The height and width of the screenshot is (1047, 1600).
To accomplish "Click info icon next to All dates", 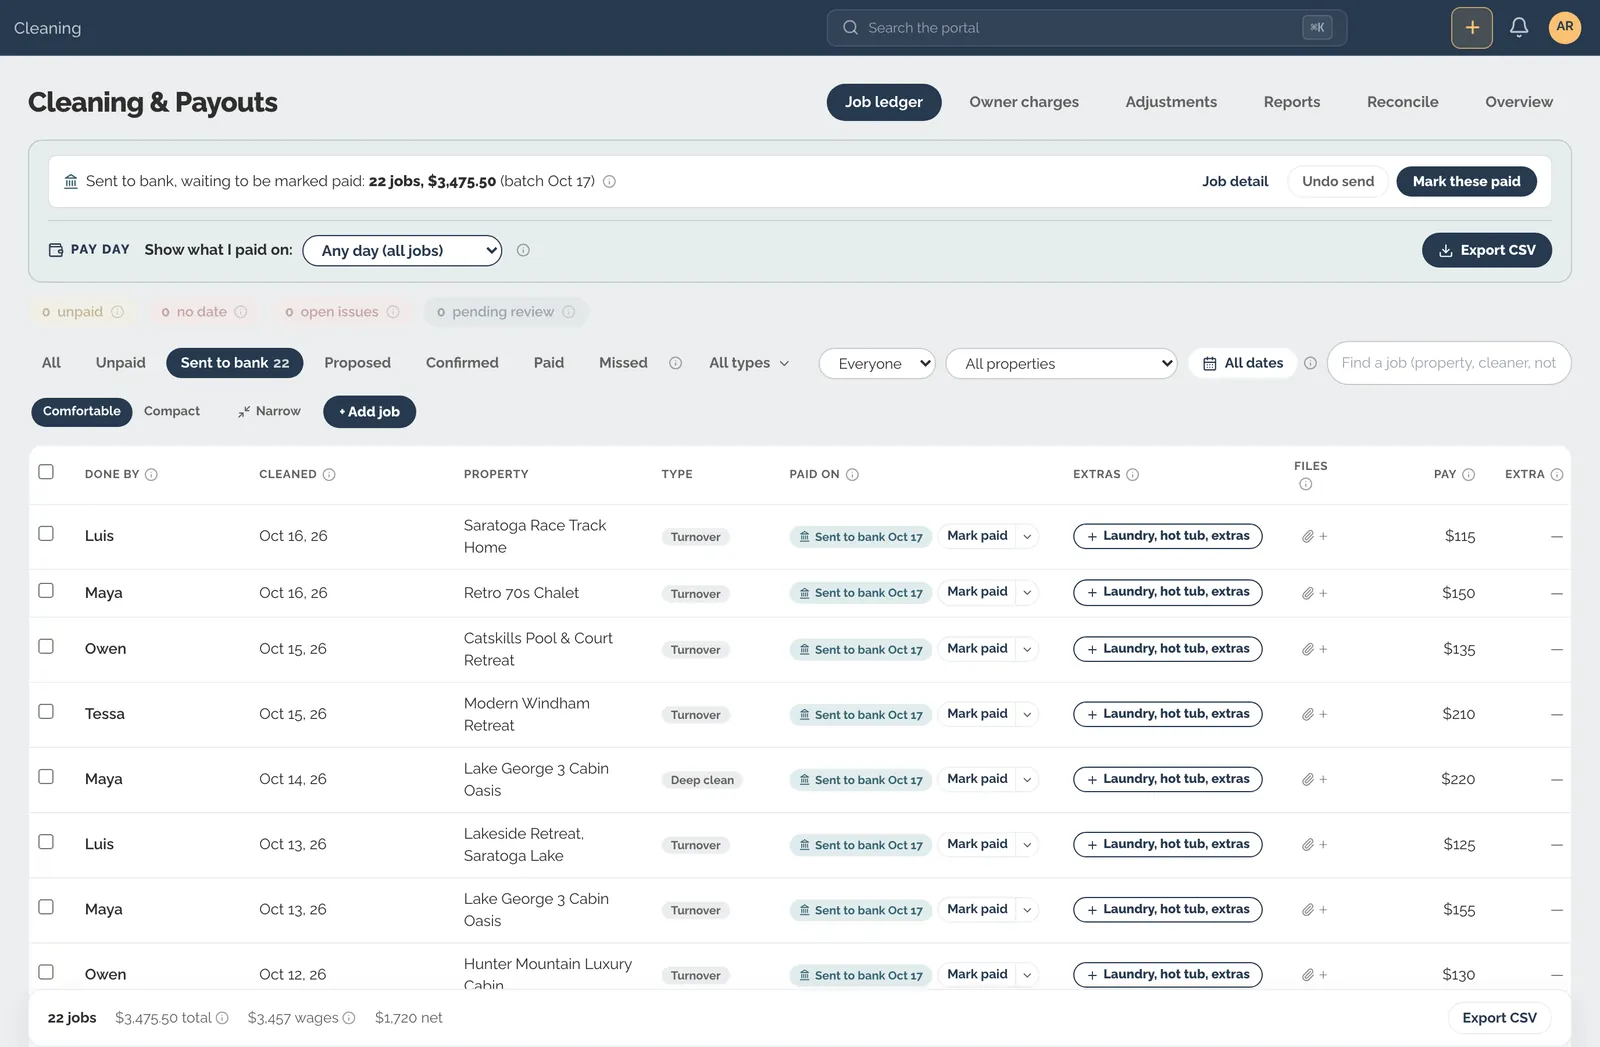I will click(1310, 364).
